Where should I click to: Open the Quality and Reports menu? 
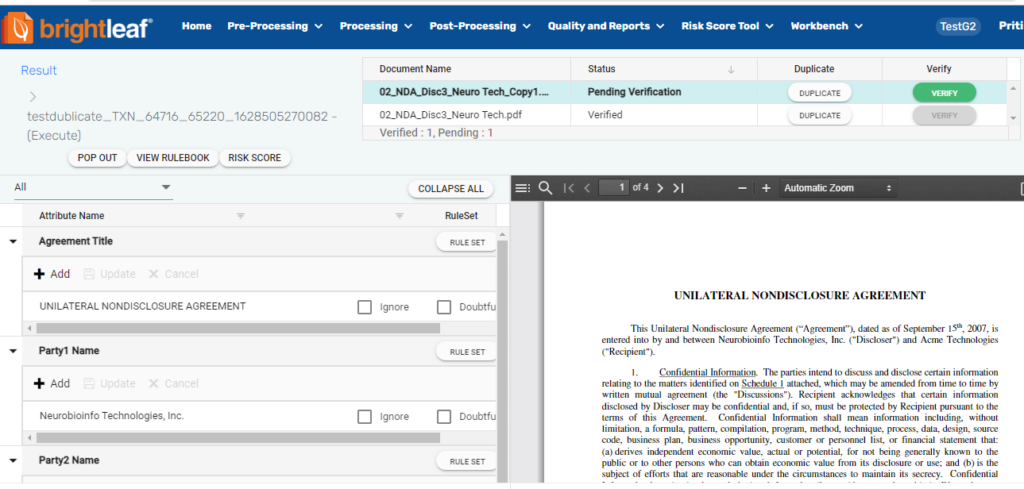(606, 26)
